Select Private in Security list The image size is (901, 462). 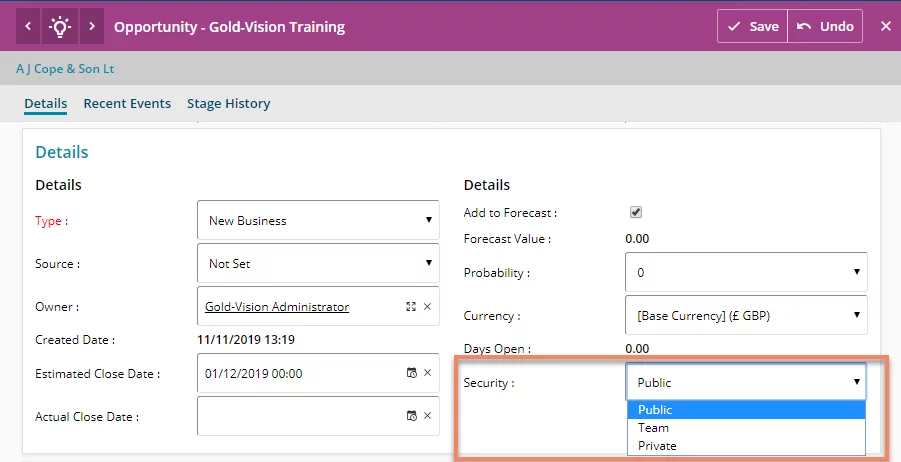(x=746, y=446)
